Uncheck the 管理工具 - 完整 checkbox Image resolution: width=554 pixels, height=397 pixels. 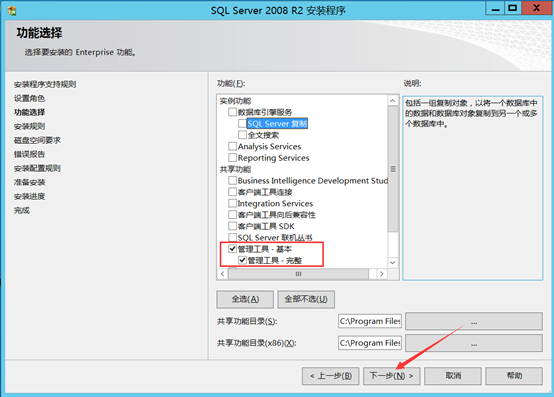[242, 260]
